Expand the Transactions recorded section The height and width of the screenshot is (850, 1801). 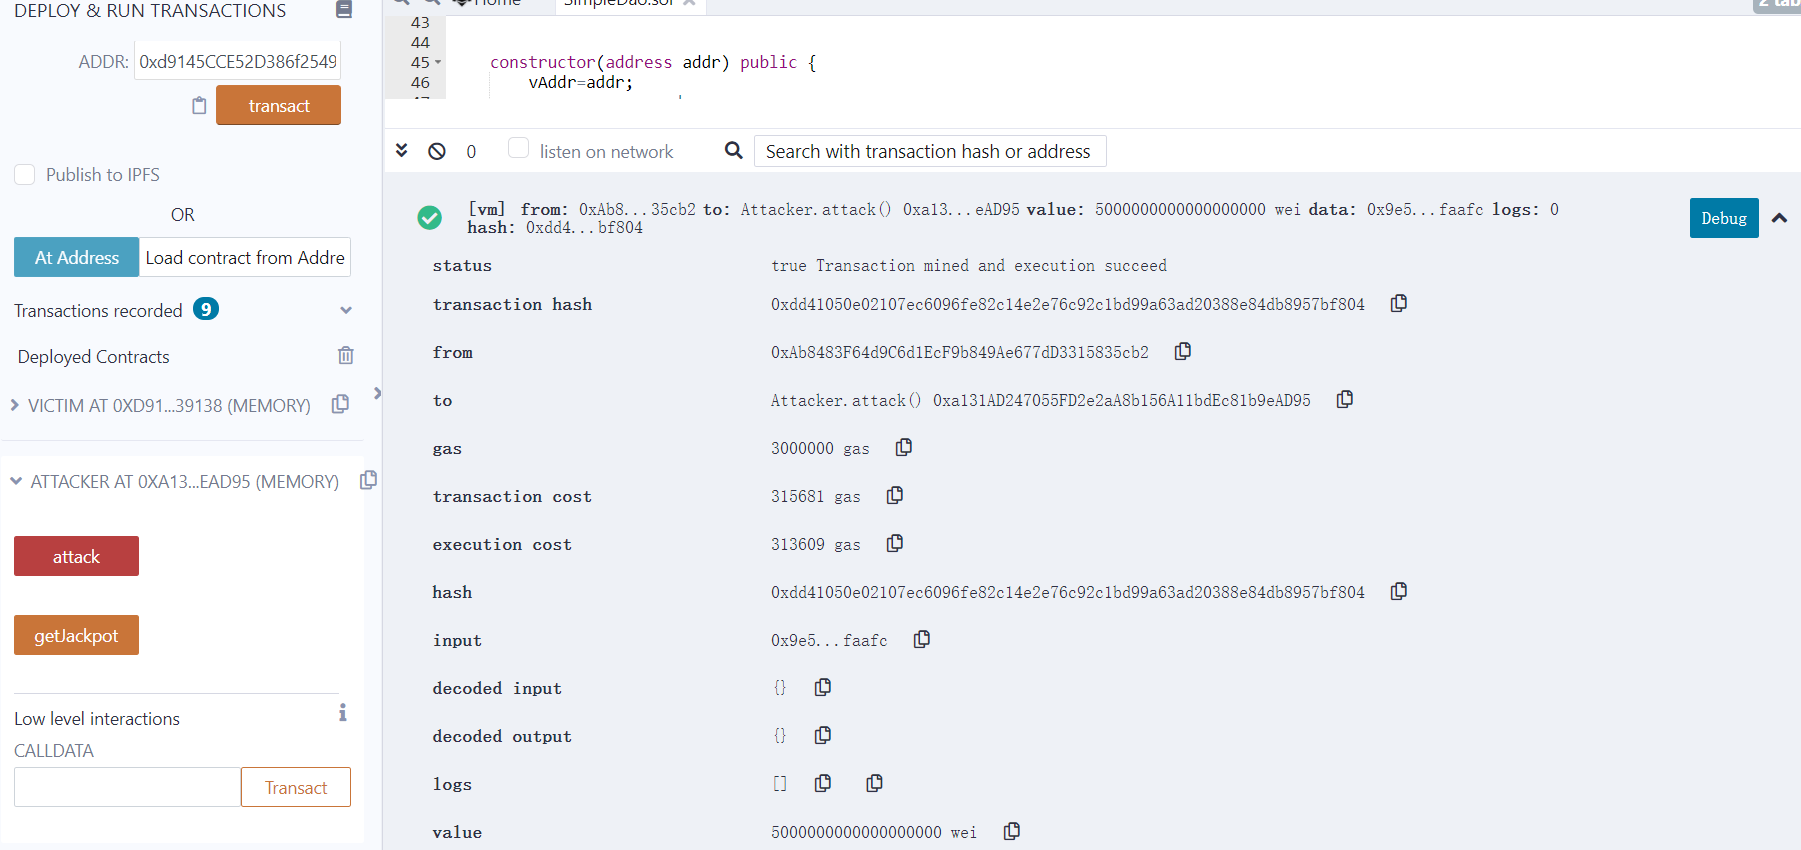(345, 310)
